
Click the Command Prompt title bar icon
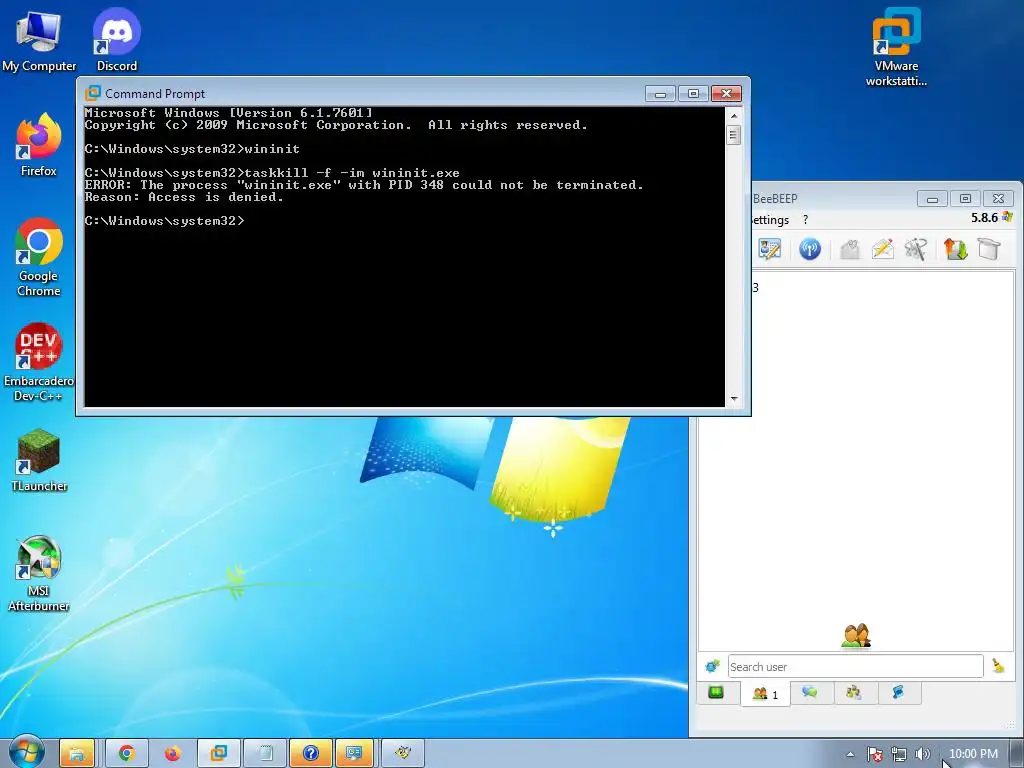93,93
